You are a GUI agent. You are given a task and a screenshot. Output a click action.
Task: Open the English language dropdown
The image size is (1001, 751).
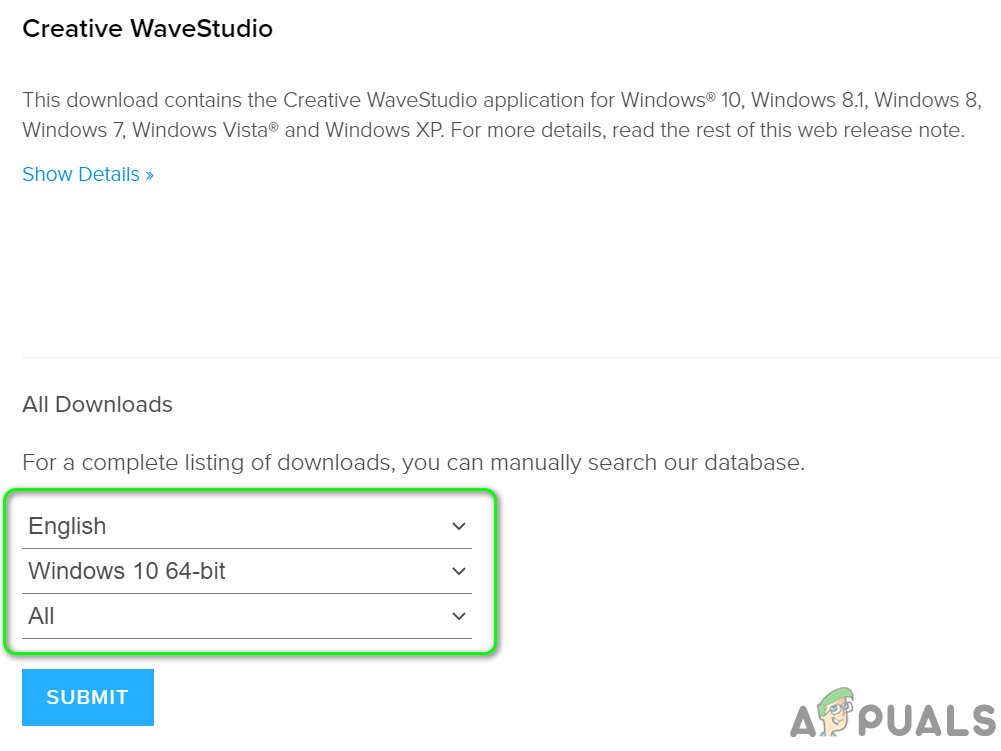click(x=247, y=526)
